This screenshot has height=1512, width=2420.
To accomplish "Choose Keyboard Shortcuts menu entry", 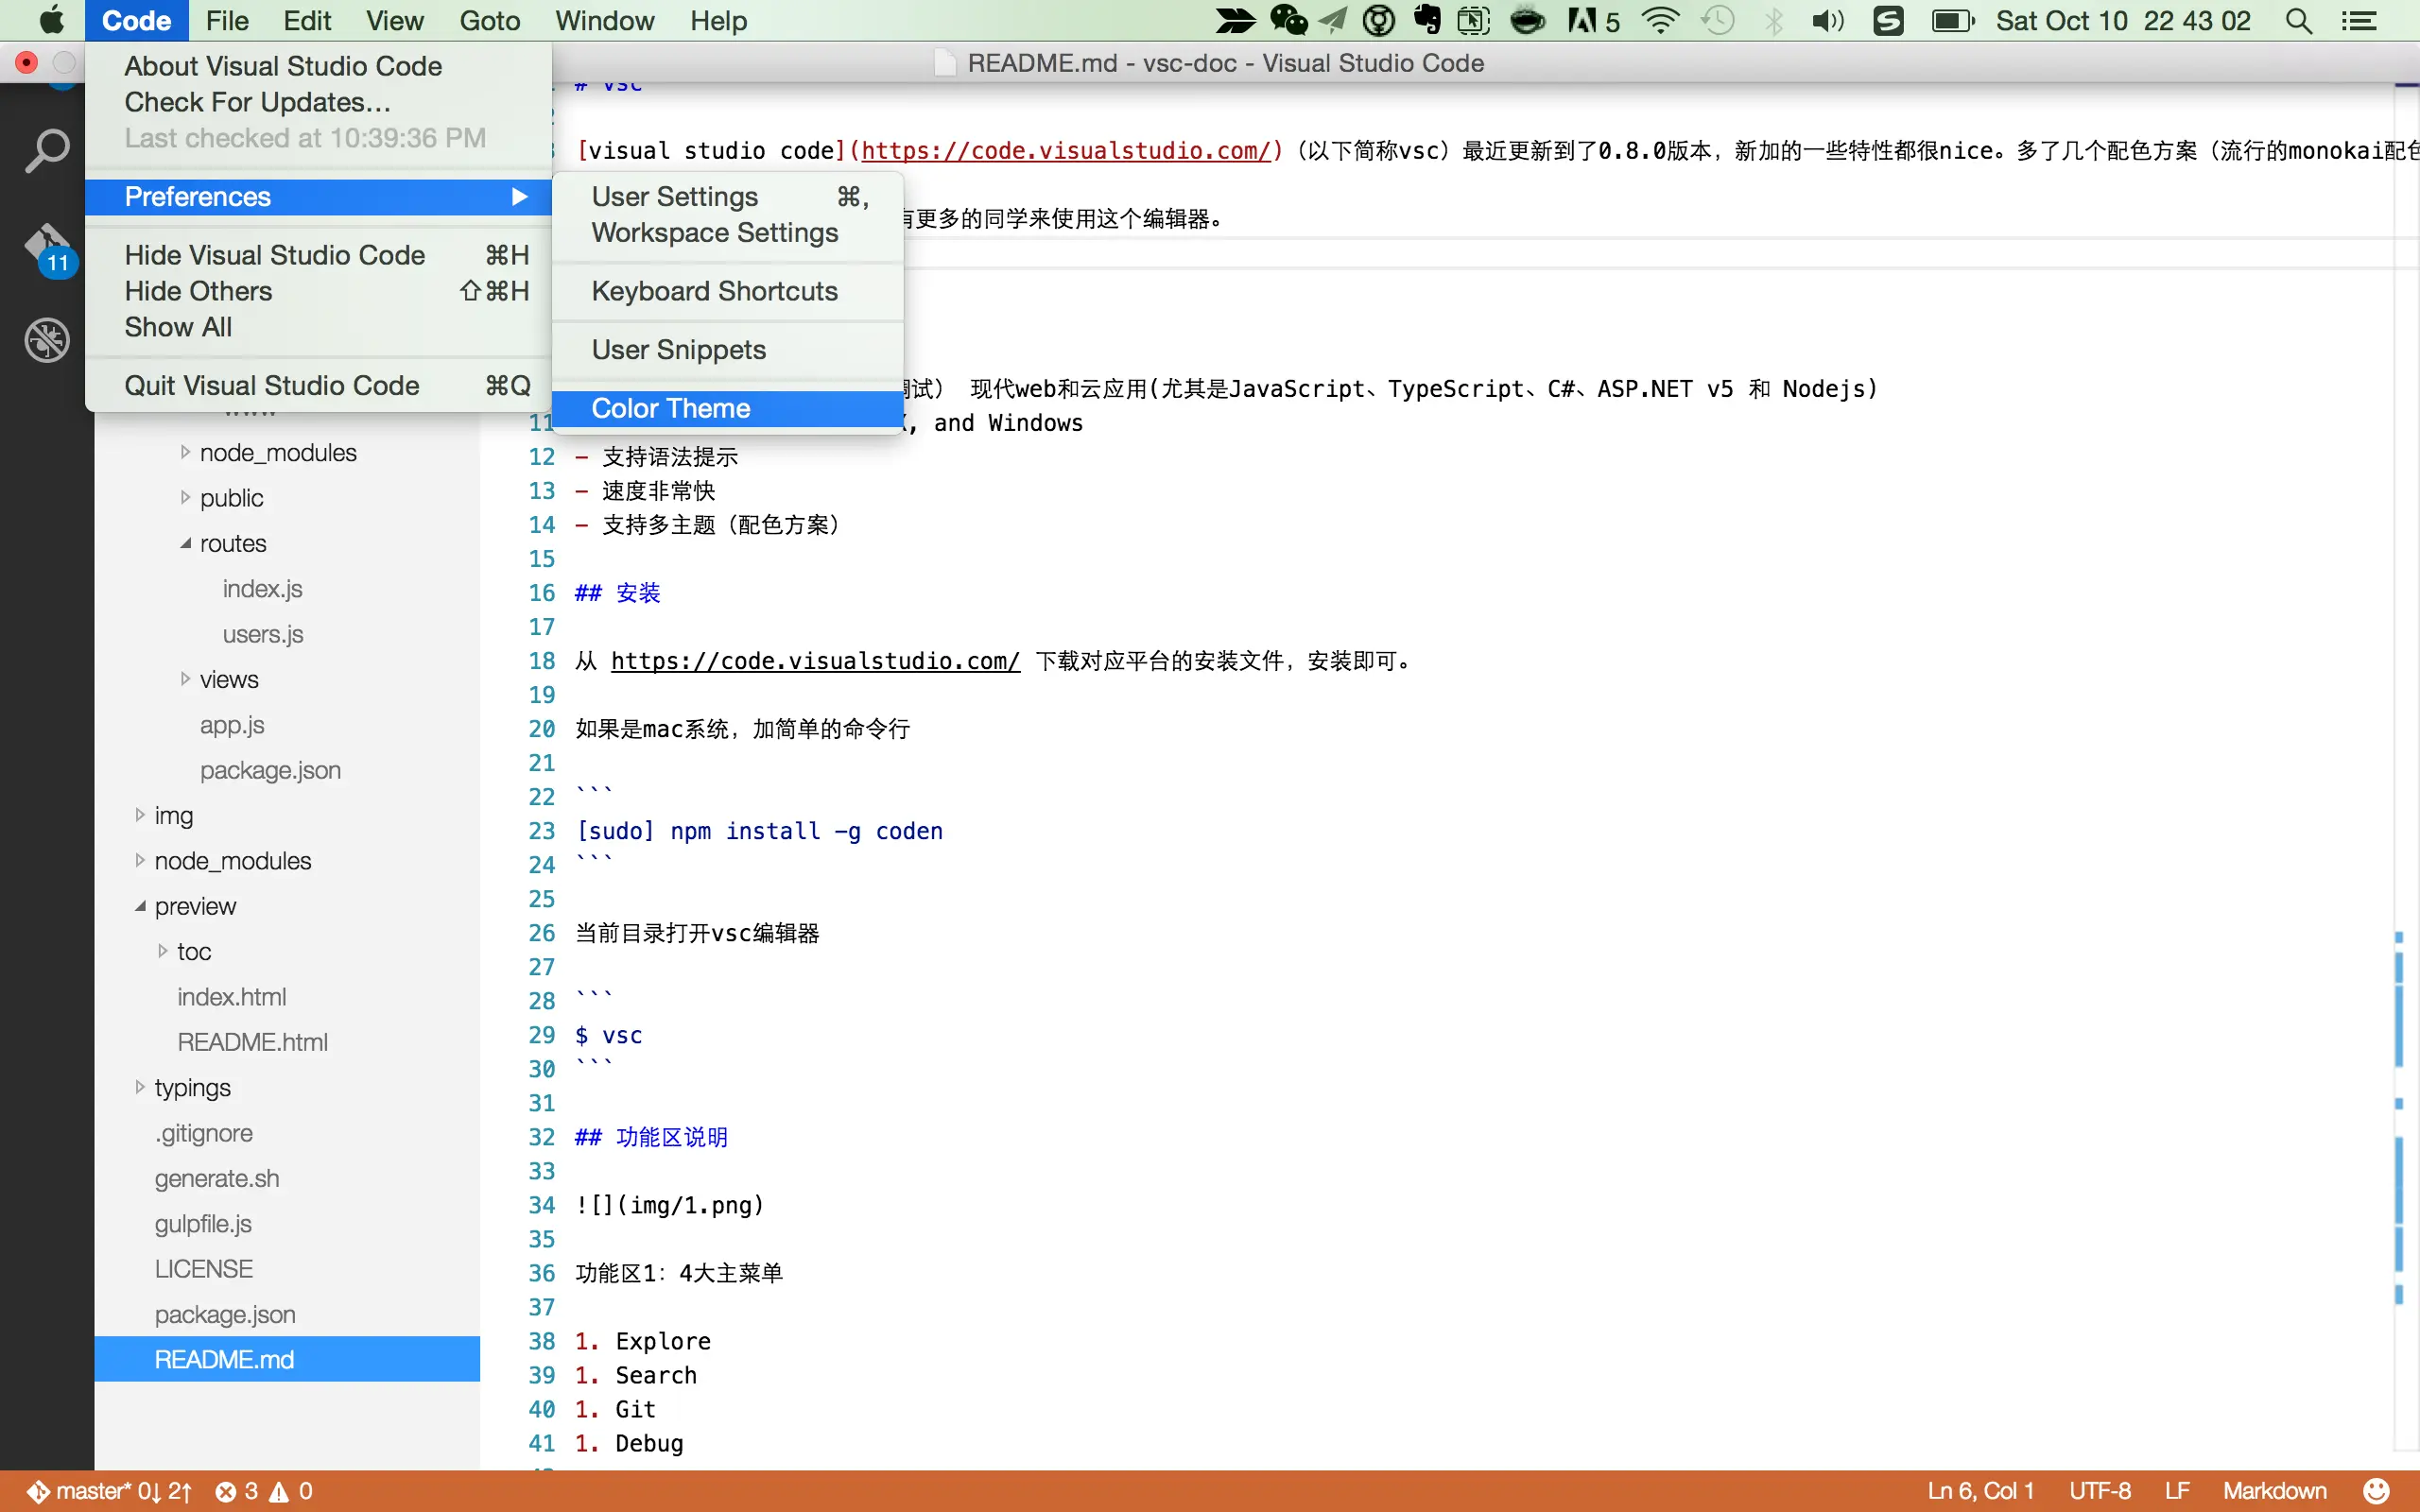I will click(714, 291).
